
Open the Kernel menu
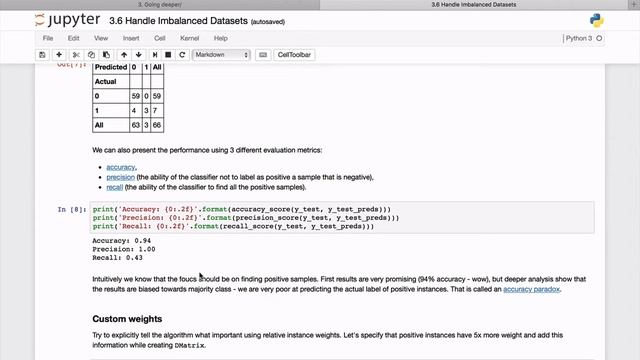[189, 38]
